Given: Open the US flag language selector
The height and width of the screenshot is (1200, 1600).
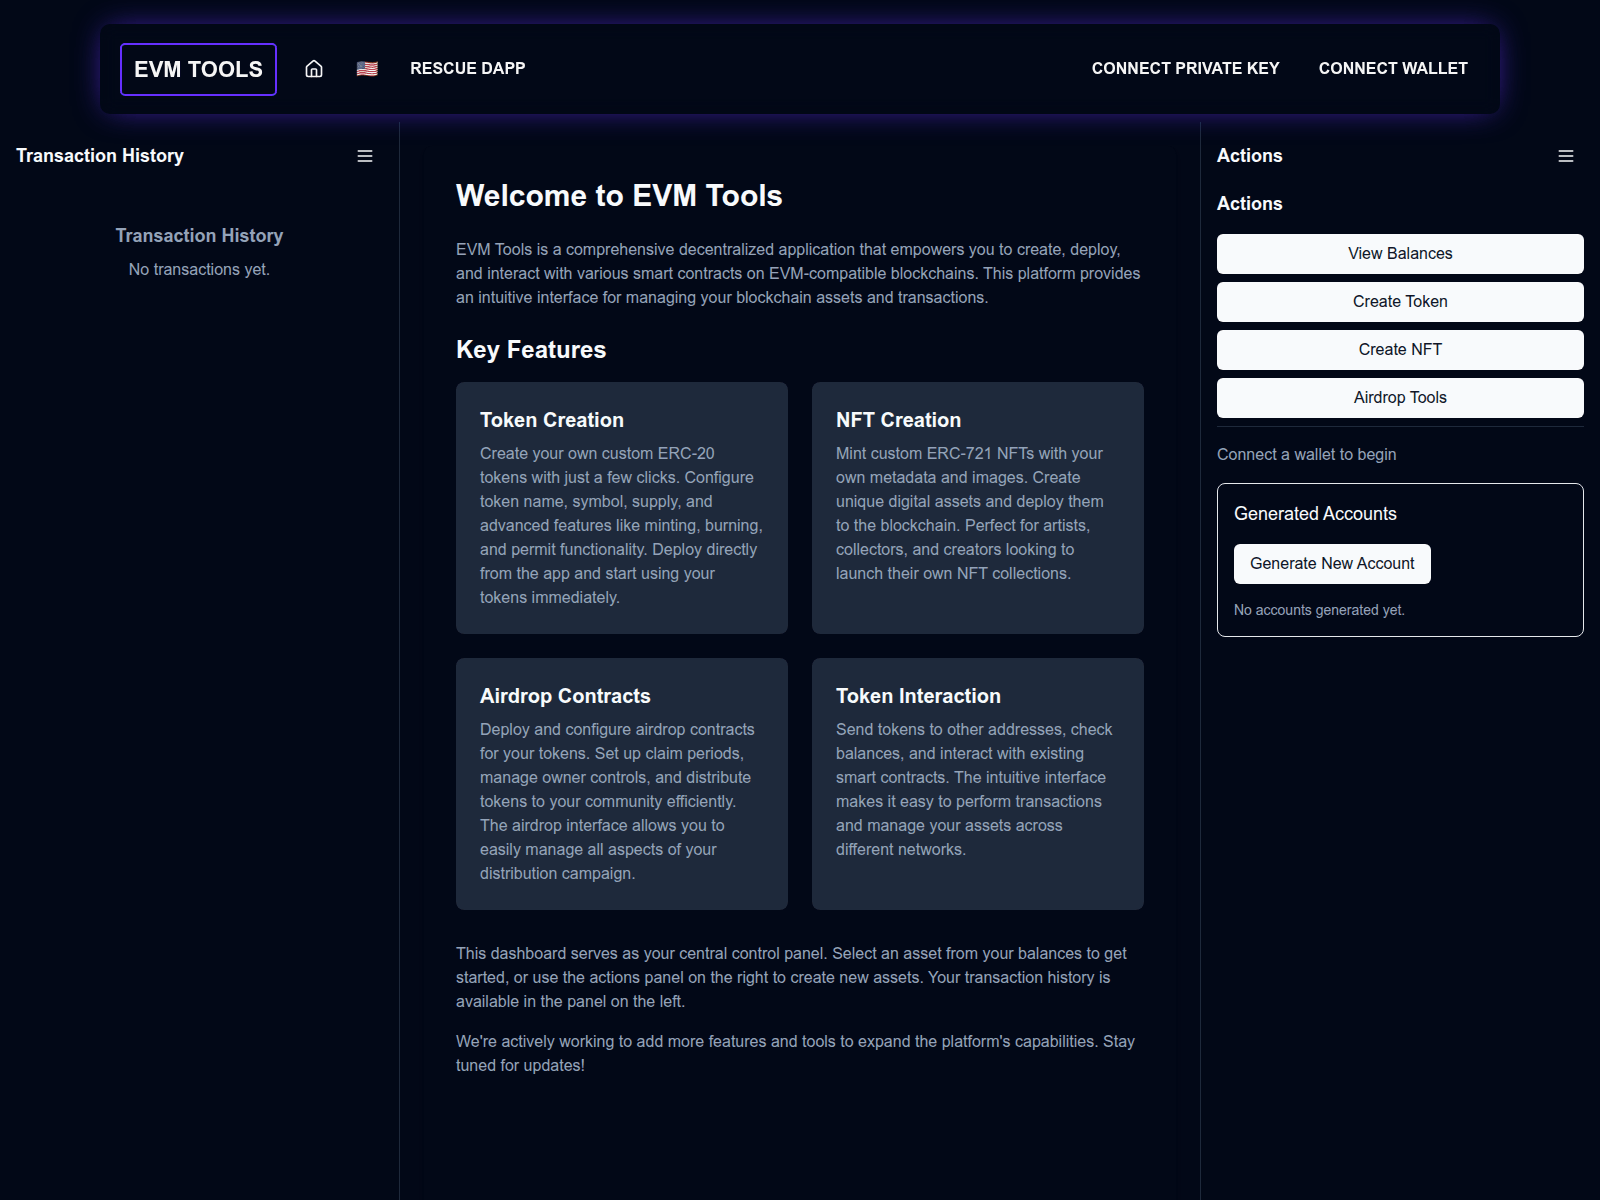Looking at the screenshot, I should pos(367,69).
